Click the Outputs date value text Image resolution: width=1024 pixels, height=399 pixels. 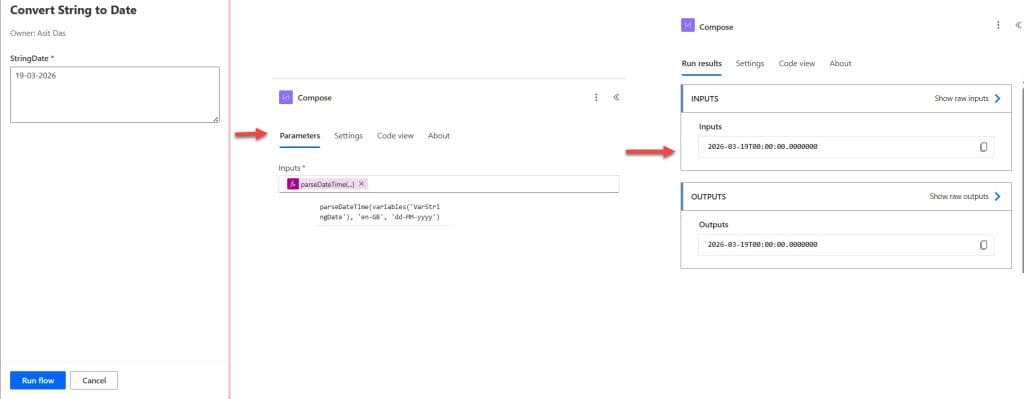[x=762, y=245]
